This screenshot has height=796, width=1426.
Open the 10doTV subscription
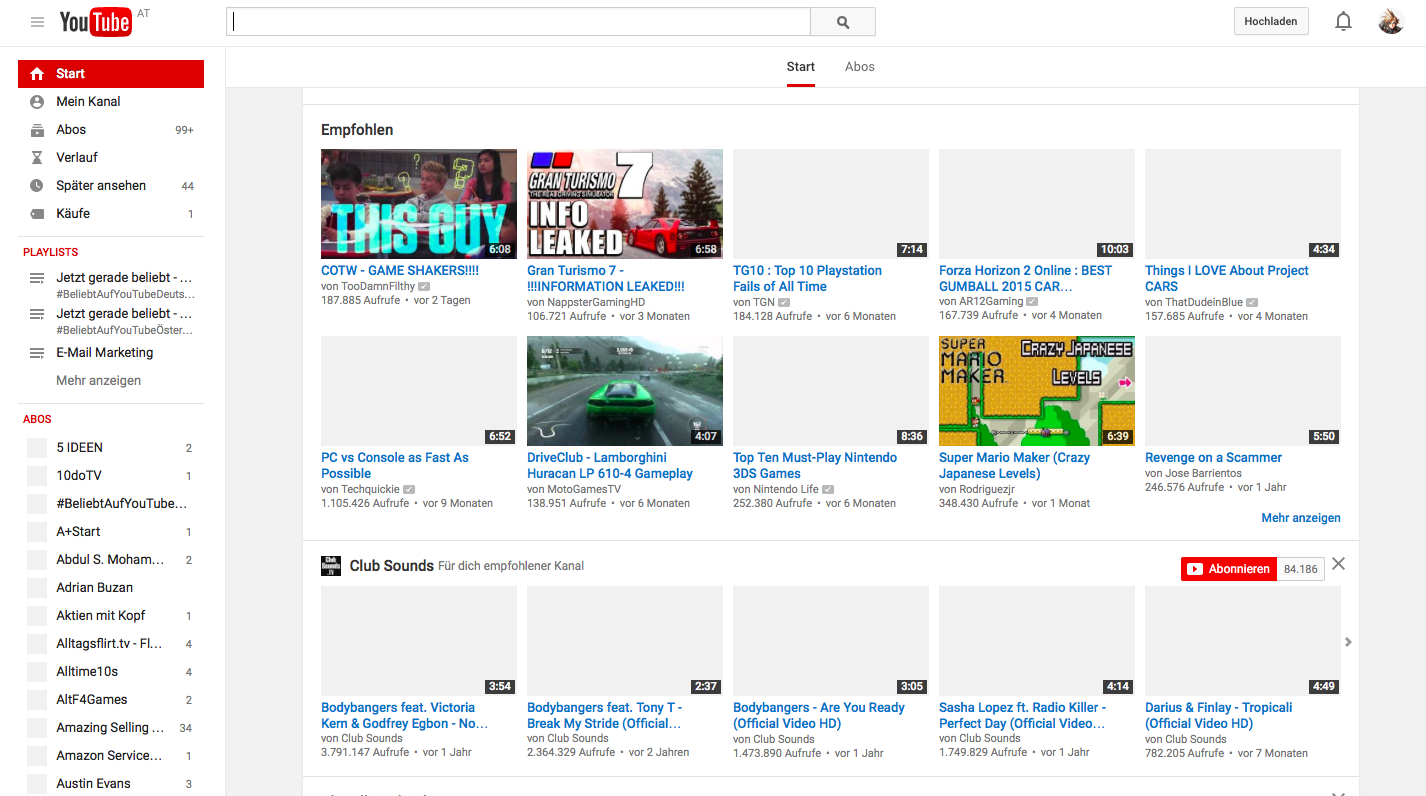pos(111,476)
